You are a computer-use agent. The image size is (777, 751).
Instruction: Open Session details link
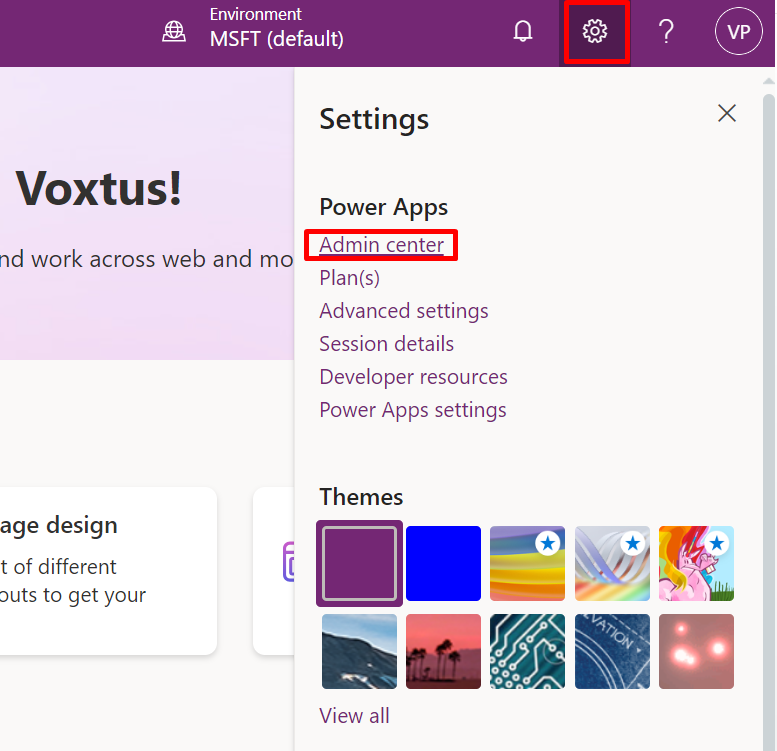387,344
